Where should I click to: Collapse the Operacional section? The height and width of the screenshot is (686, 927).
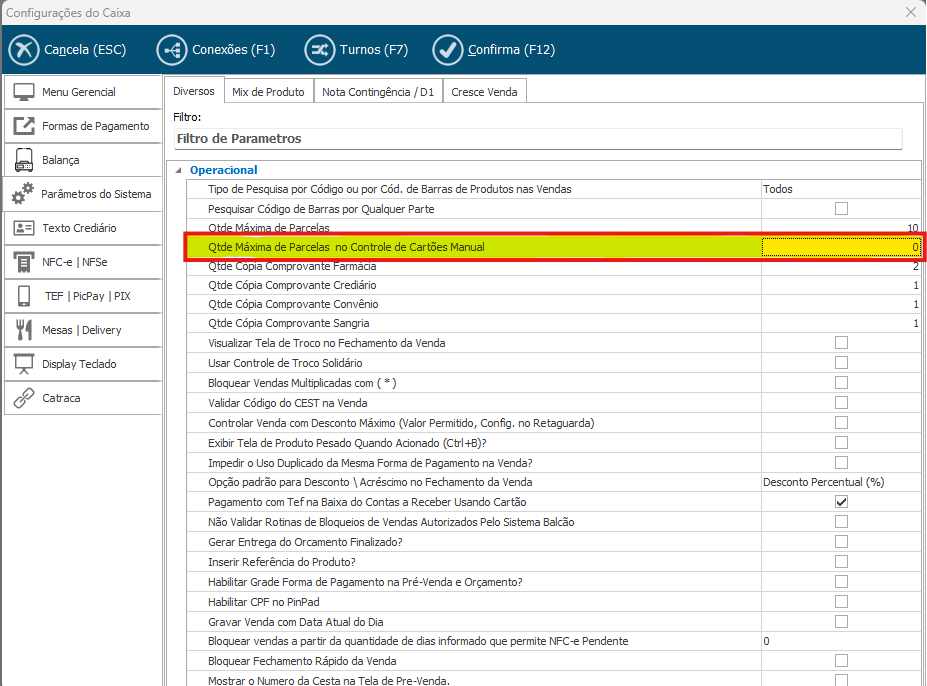179,170
